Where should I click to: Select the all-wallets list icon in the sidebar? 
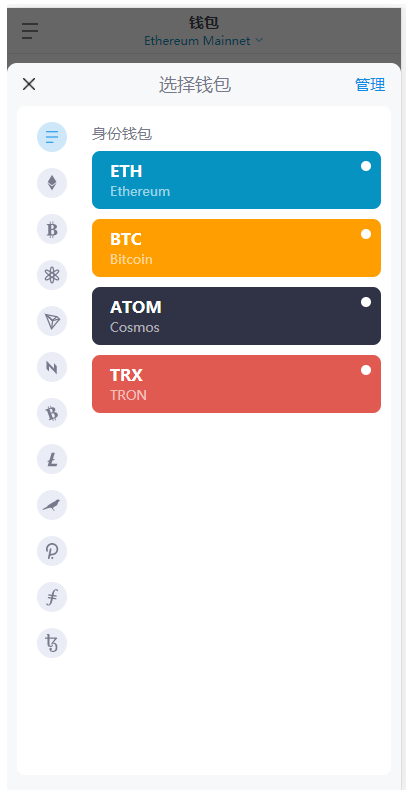52,137
